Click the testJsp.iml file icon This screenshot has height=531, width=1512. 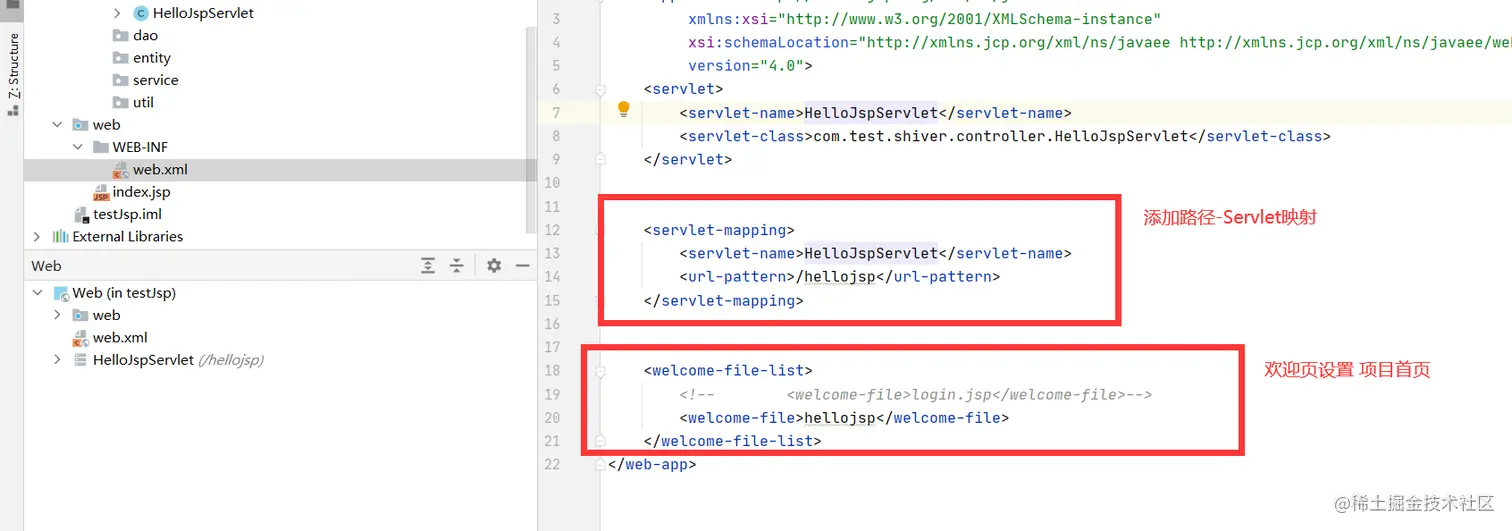[x=81, y=214]
